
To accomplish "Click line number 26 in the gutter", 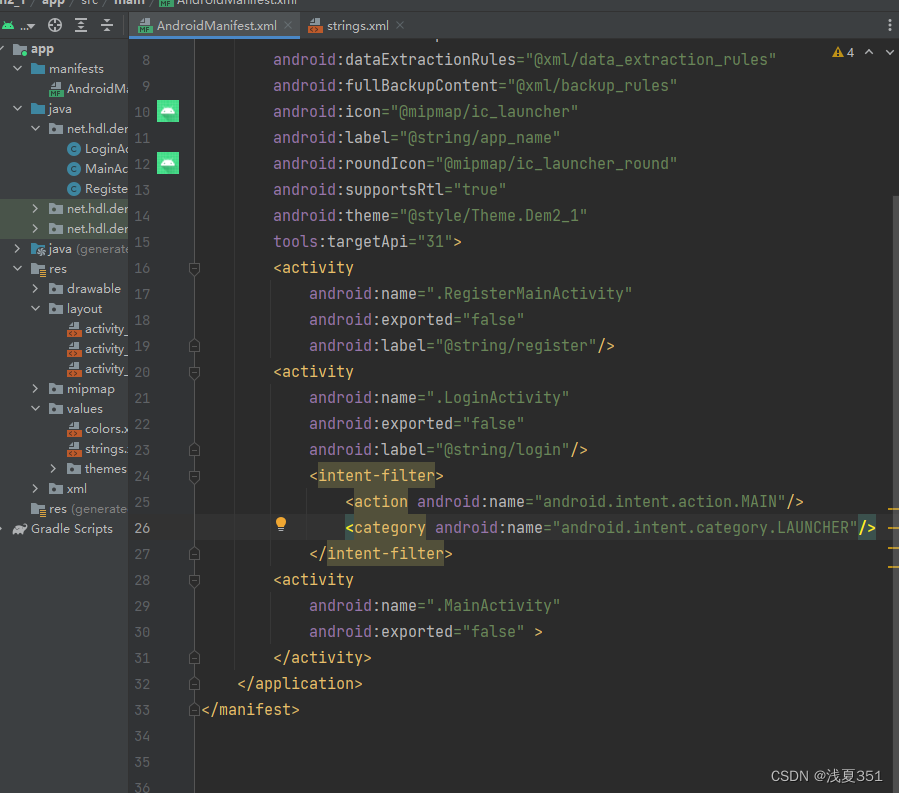I will [142, 528].
